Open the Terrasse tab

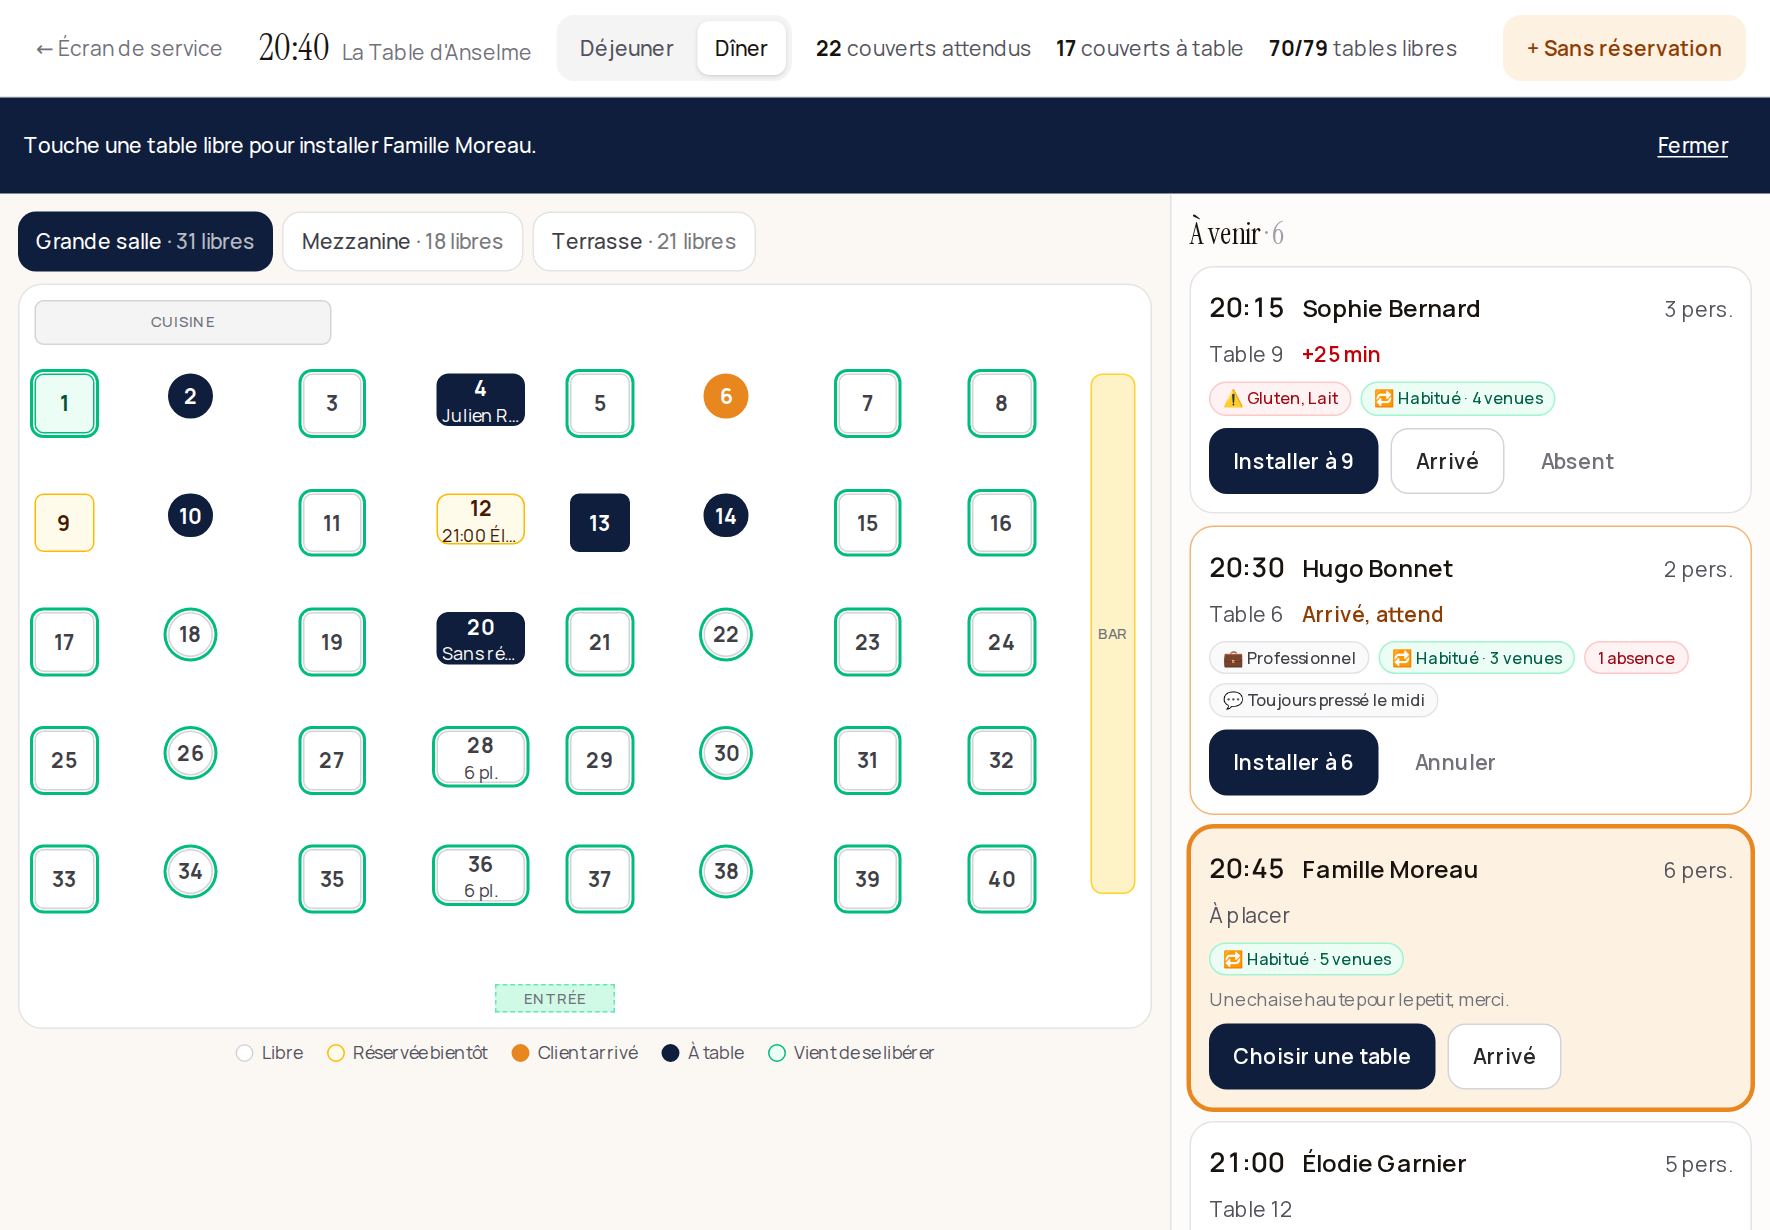(644, 241)
